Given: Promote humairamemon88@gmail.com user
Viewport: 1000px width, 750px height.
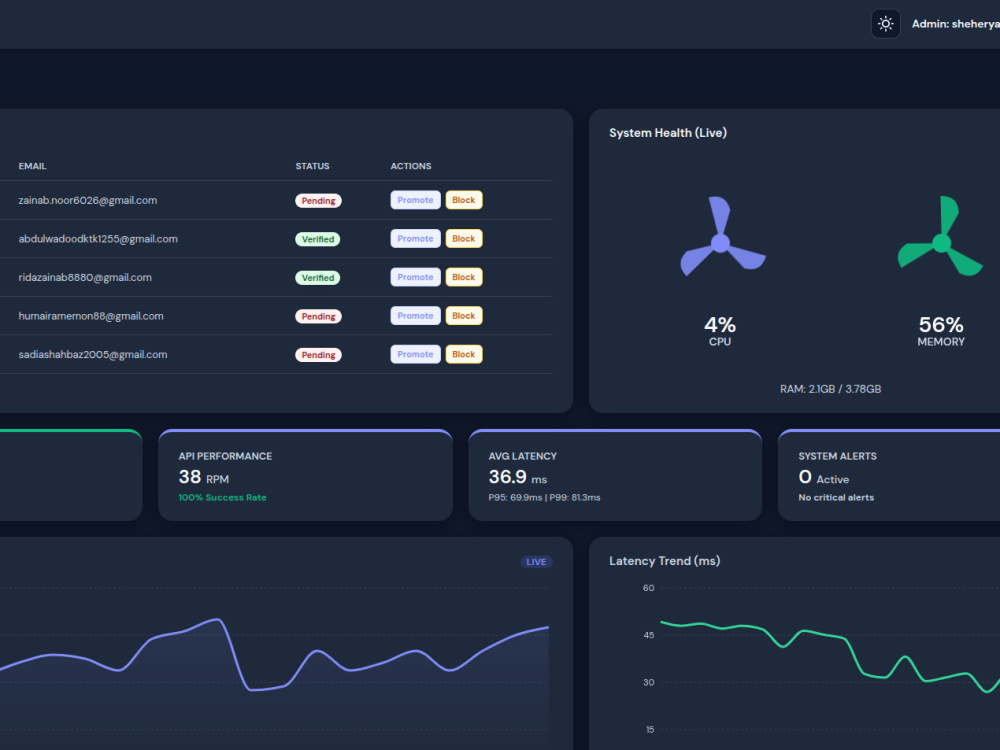Looking at the screenshot, I should (x=415, y=316).
